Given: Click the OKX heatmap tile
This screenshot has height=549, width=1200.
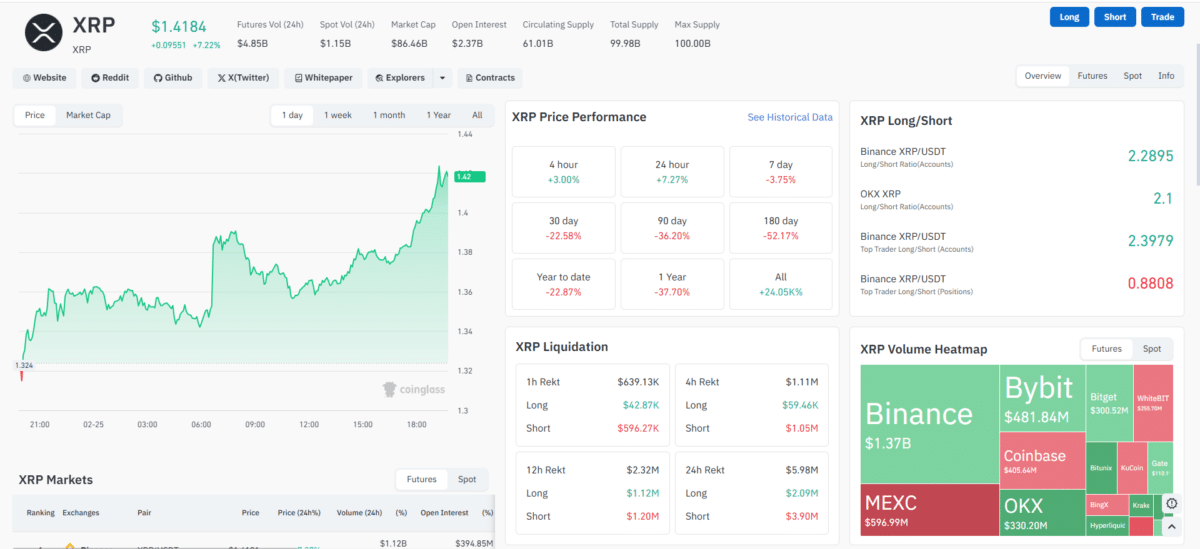Looking at the screenshot, I should 1043,513.
